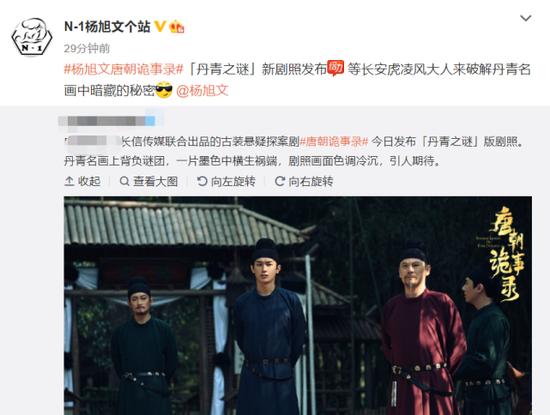Expand the post options chevron
The width and height of the screenshot is (550, 415).
(525, 18)
